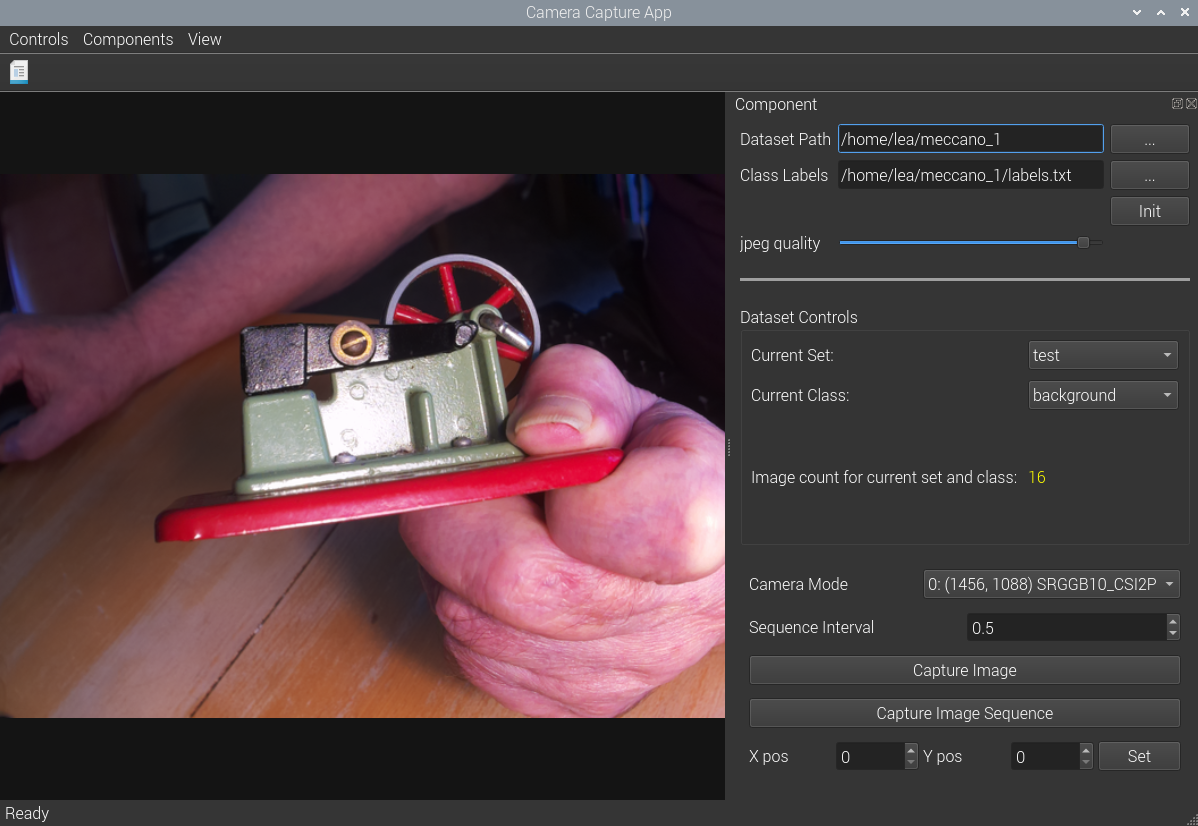
Task: Decrement the X pos value
Action: (x=911, y=763)
